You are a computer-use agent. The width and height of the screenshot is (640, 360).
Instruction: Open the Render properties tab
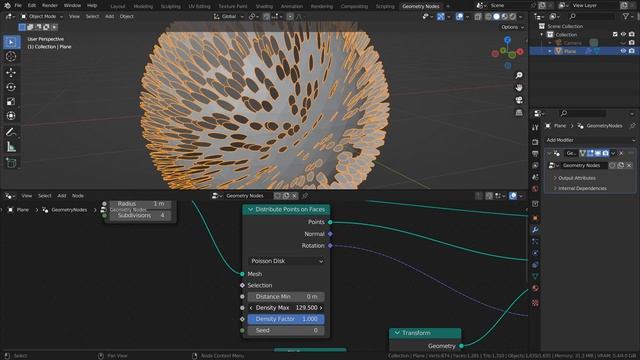click(x=535, y=142)
